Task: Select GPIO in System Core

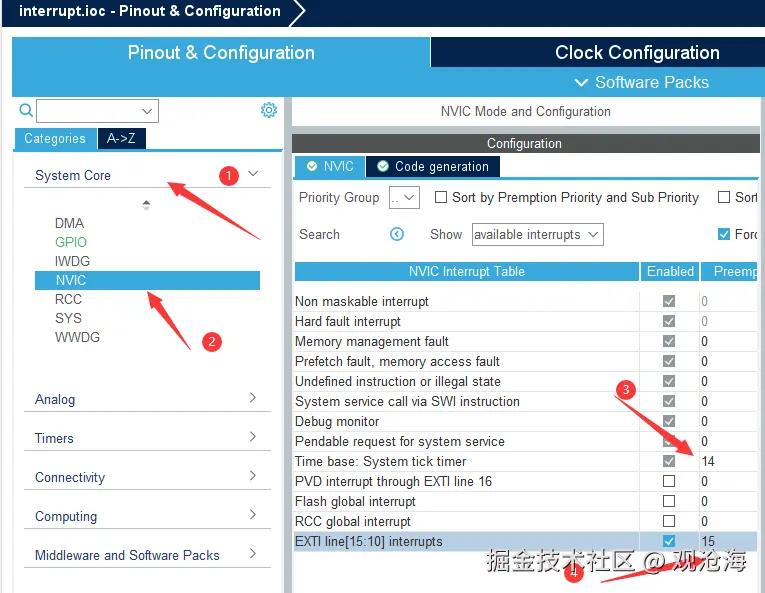Action: [x=71, y=242]
